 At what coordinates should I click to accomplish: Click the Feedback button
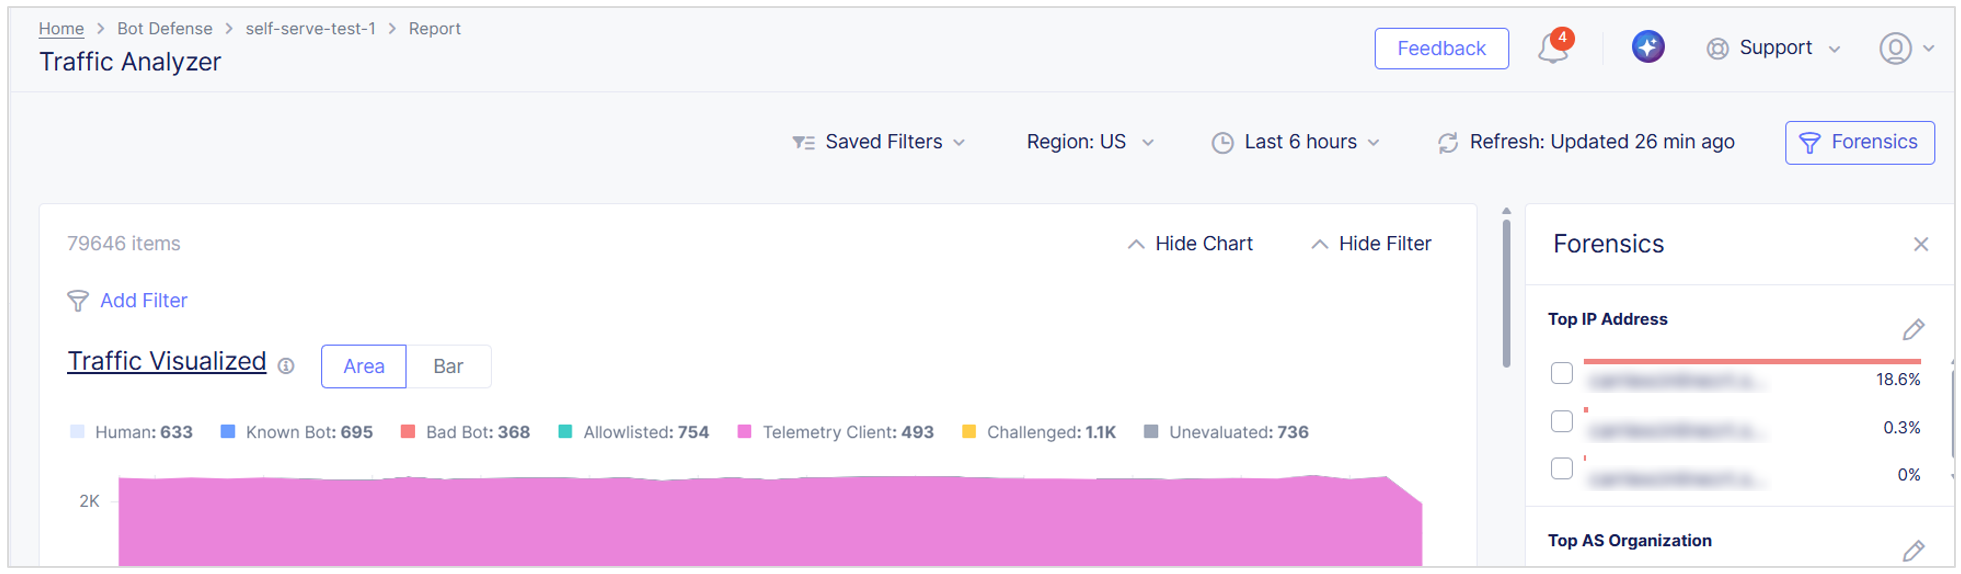coord(1441,48)
